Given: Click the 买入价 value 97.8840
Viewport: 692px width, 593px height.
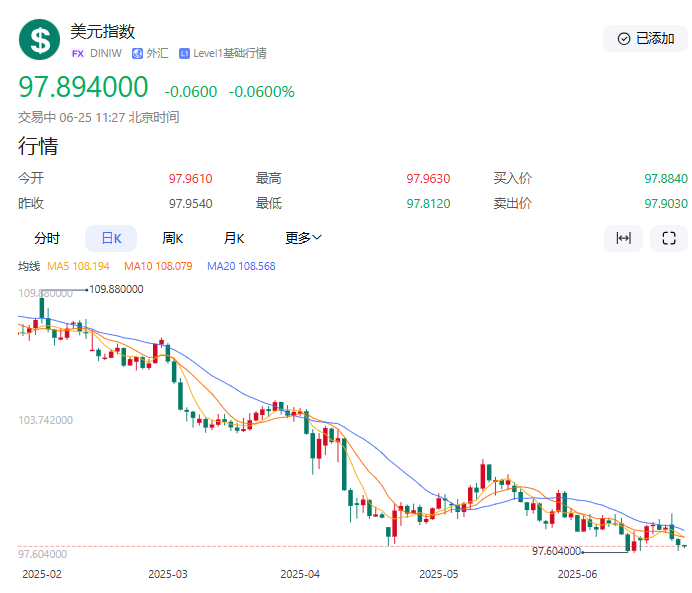Looking at the screenshot, I should (x=666, y=179).
